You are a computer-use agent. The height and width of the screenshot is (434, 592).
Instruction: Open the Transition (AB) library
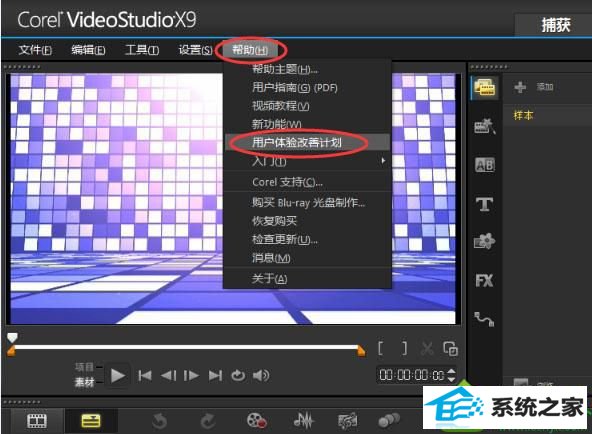point(484,165)
